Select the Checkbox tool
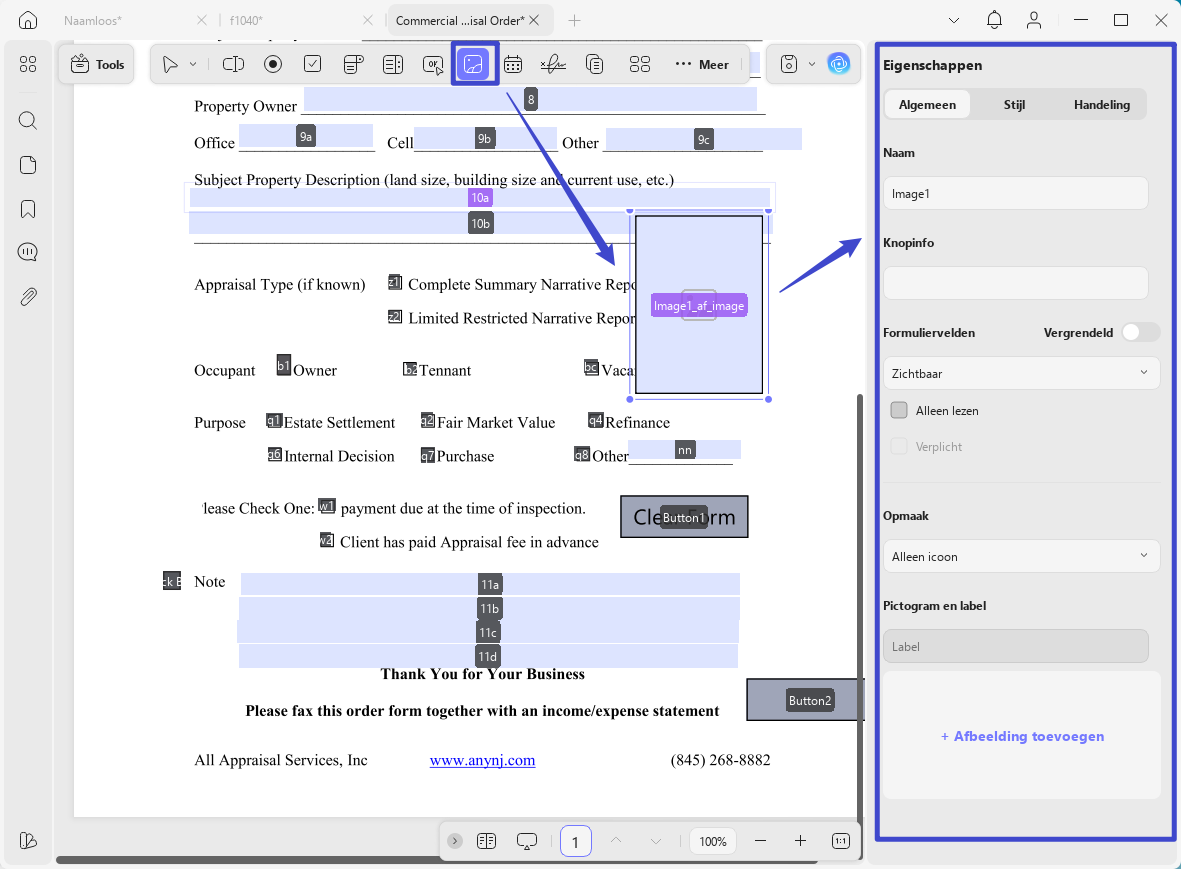 tap(313, 65)
